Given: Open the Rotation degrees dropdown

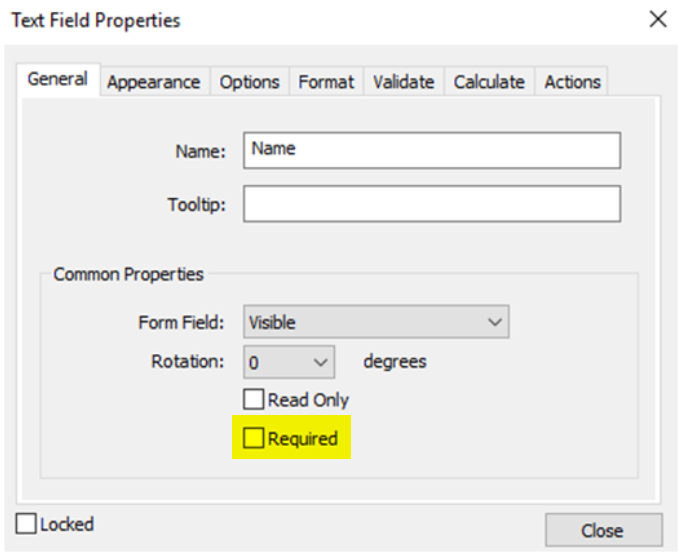Looking at the screenshot, I should (289, 362).
